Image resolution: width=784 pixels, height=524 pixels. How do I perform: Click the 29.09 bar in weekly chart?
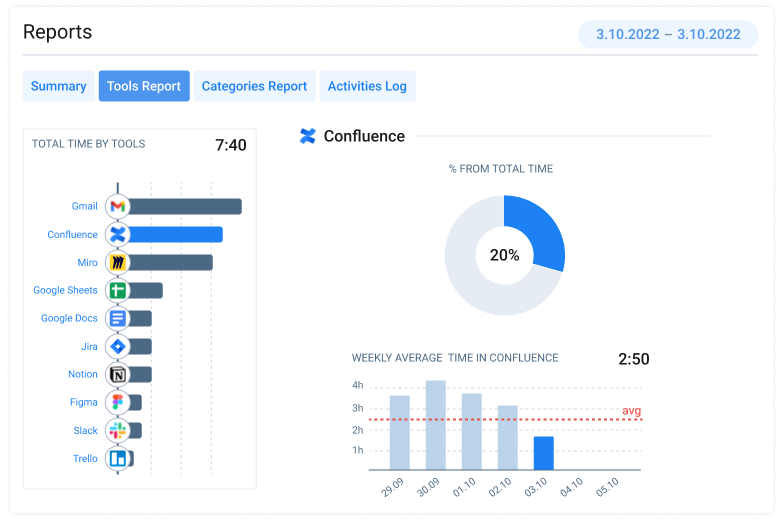coord(400,432)
